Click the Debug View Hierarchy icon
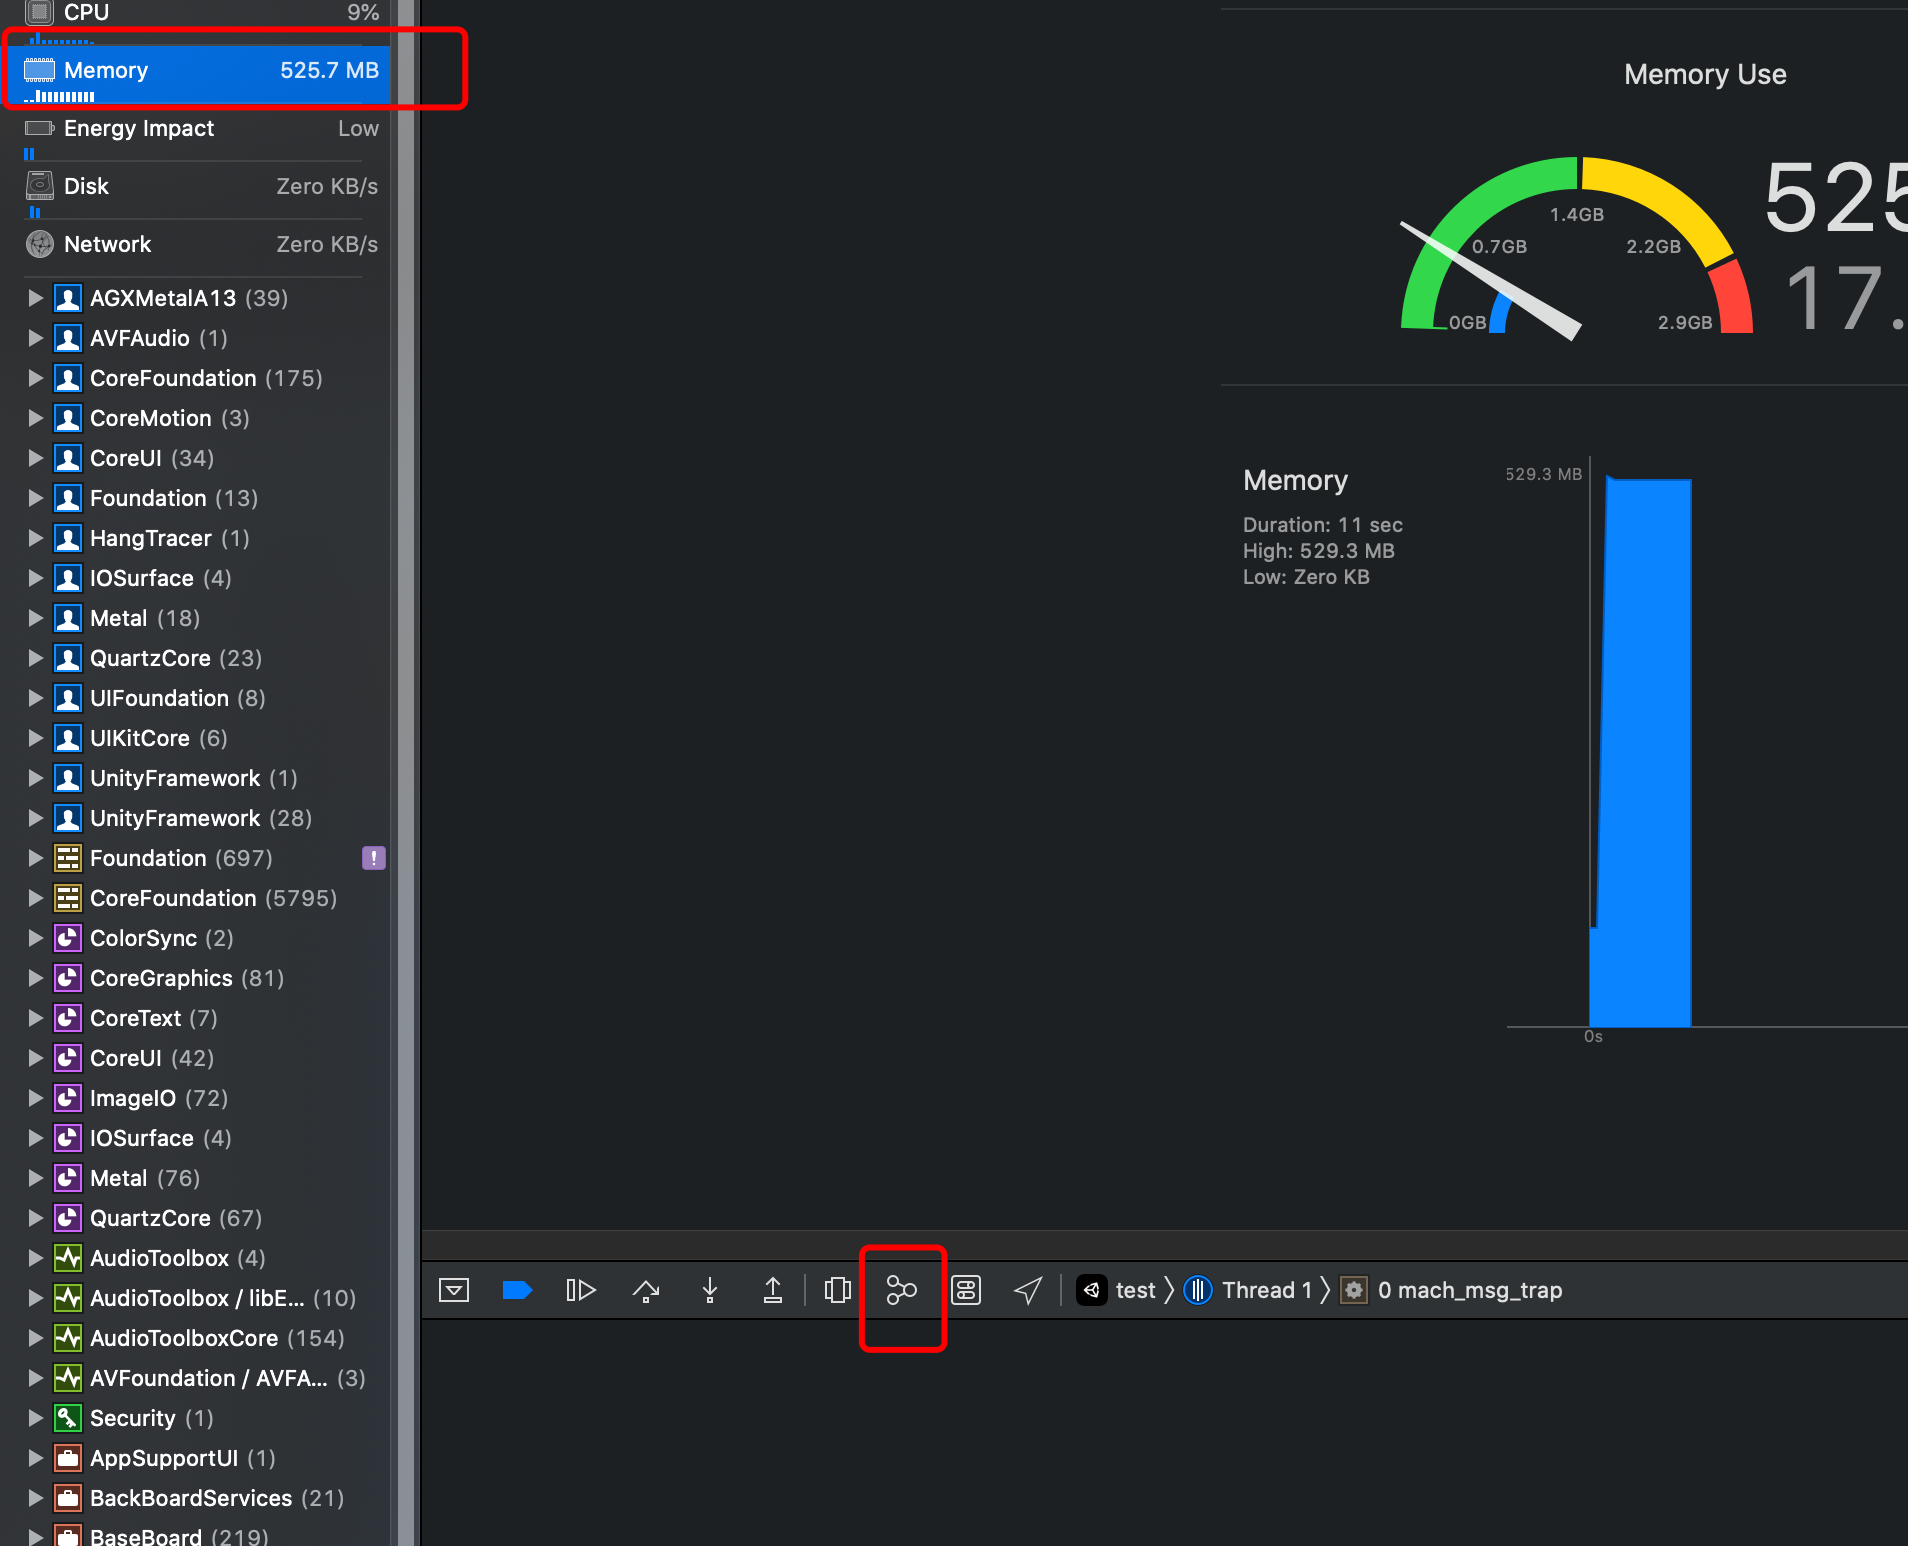 pyautogui.click(x=838, y=1290)
